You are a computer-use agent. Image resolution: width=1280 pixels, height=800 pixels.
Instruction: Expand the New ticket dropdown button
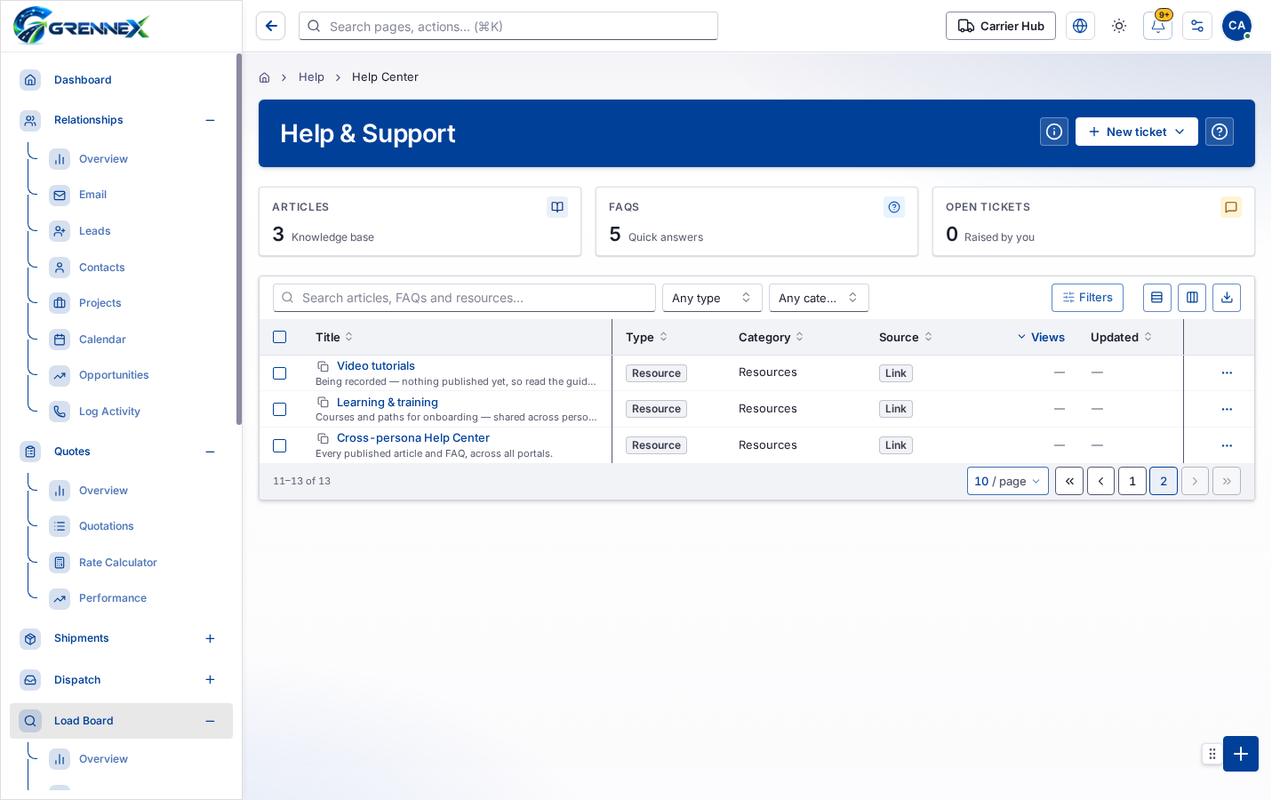click(1137, 132)
